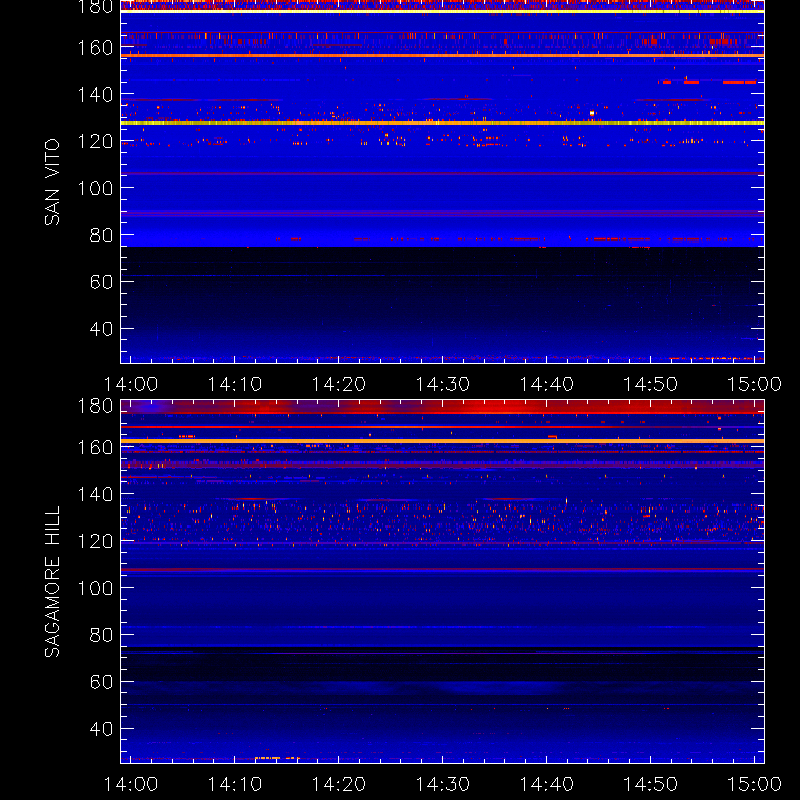This screenshot has width=800, height=800.
Task: Click 14:30 time label below Sagamore Hill plot
Action: [443, 784]
